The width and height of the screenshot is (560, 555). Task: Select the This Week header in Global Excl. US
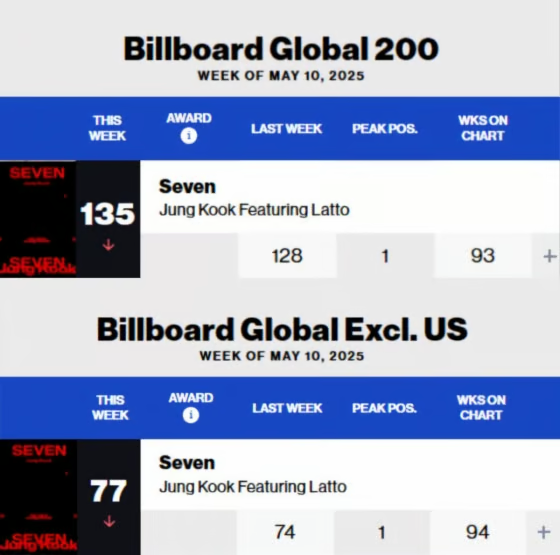click(x=110, y=408)
